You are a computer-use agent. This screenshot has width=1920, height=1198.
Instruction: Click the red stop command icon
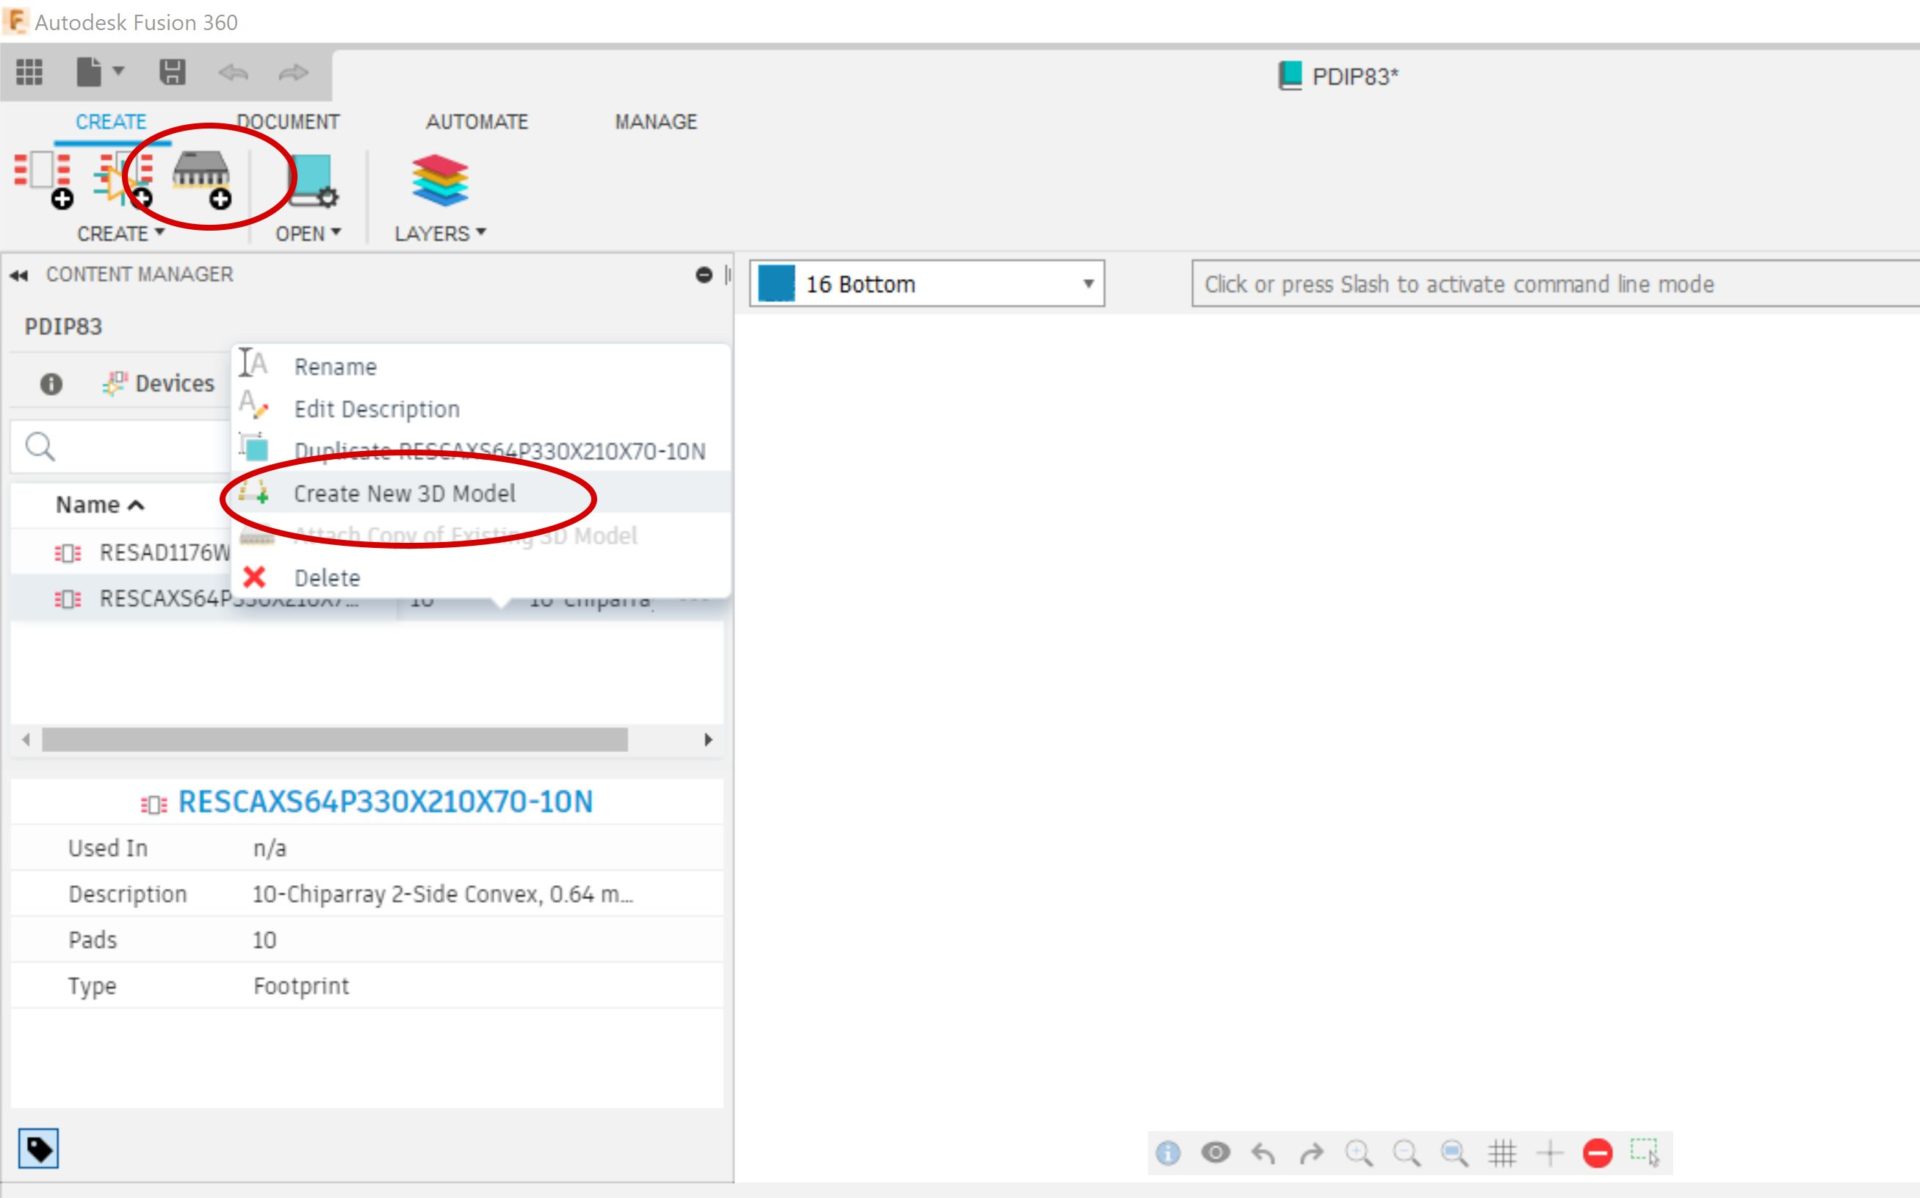click(1597, 1153)
